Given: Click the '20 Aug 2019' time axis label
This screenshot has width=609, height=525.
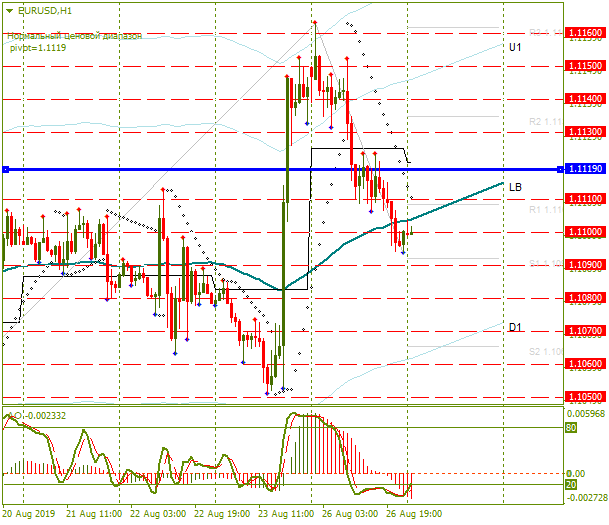Looking at the screenshot, I should click(x=29, y=514).
